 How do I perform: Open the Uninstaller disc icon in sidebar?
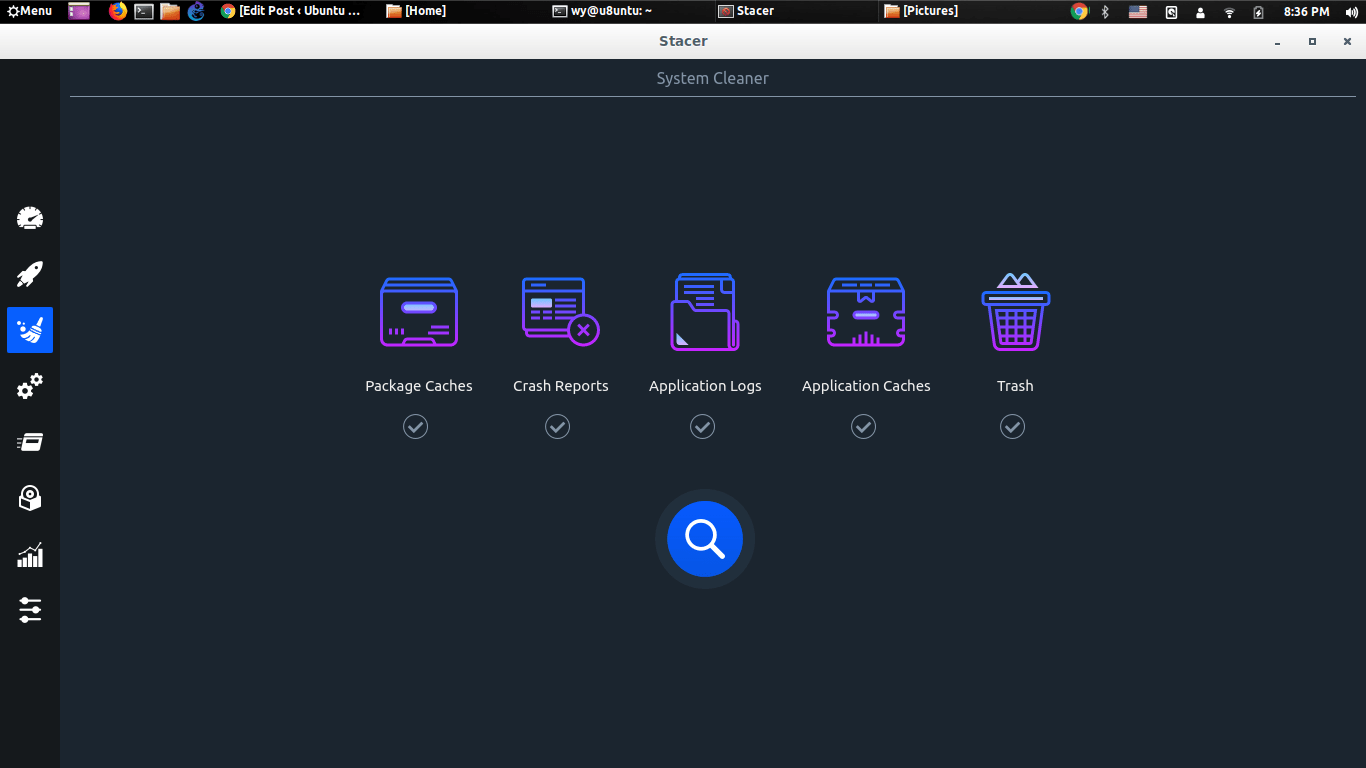pyautogui.click(x=30, y=498)
